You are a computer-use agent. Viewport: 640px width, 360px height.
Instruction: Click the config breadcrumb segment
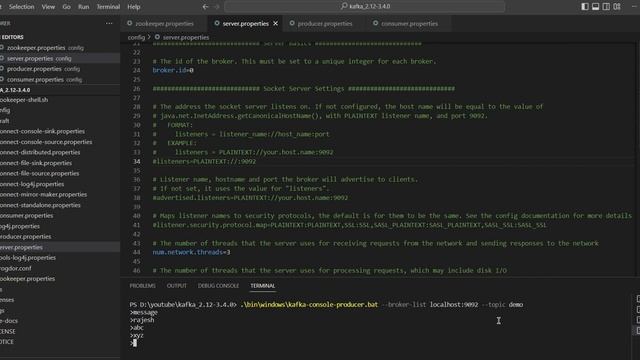(136, 37)
